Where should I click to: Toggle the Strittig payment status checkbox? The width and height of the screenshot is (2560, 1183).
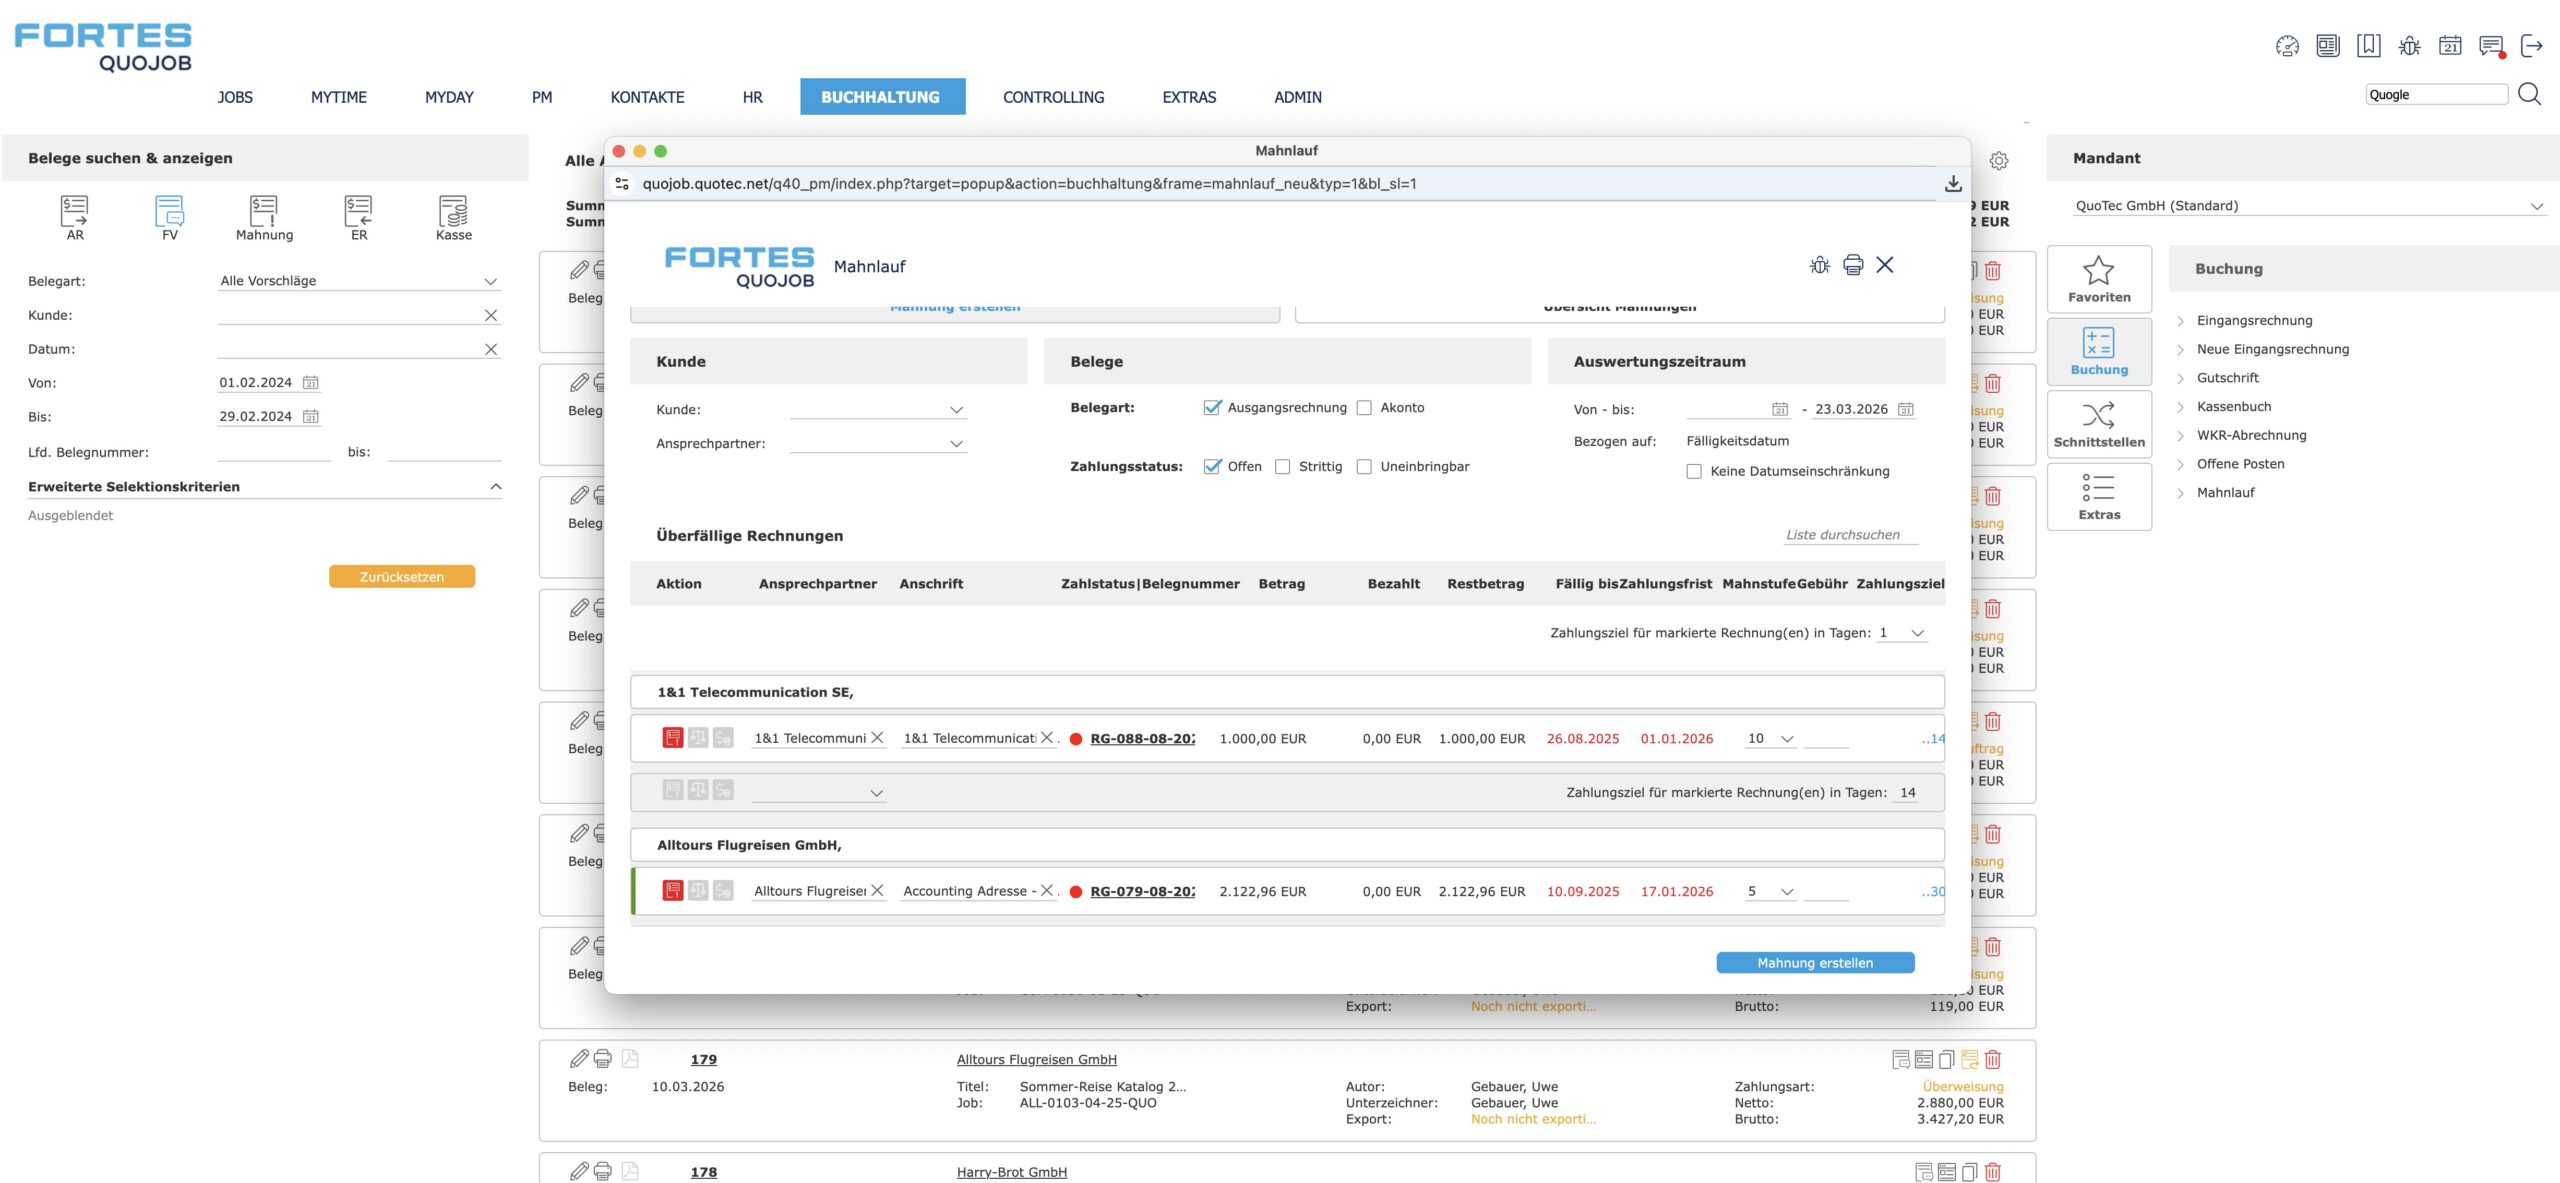(x=1283, y=467)
